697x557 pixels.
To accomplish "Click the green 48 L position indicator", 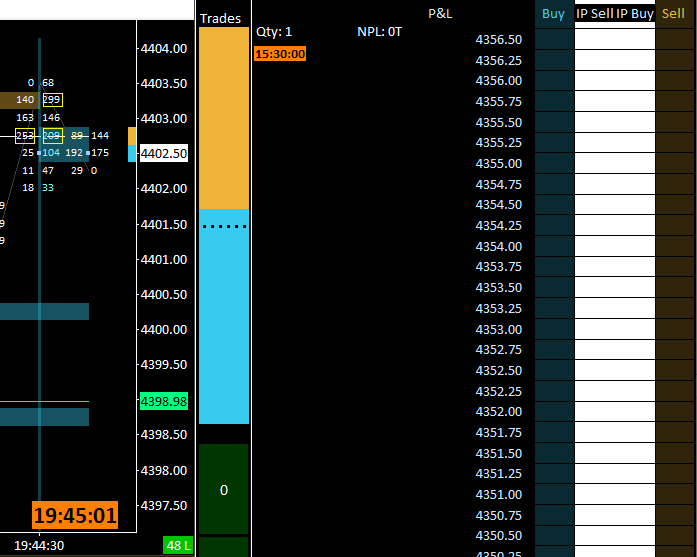I will (178, 545).
